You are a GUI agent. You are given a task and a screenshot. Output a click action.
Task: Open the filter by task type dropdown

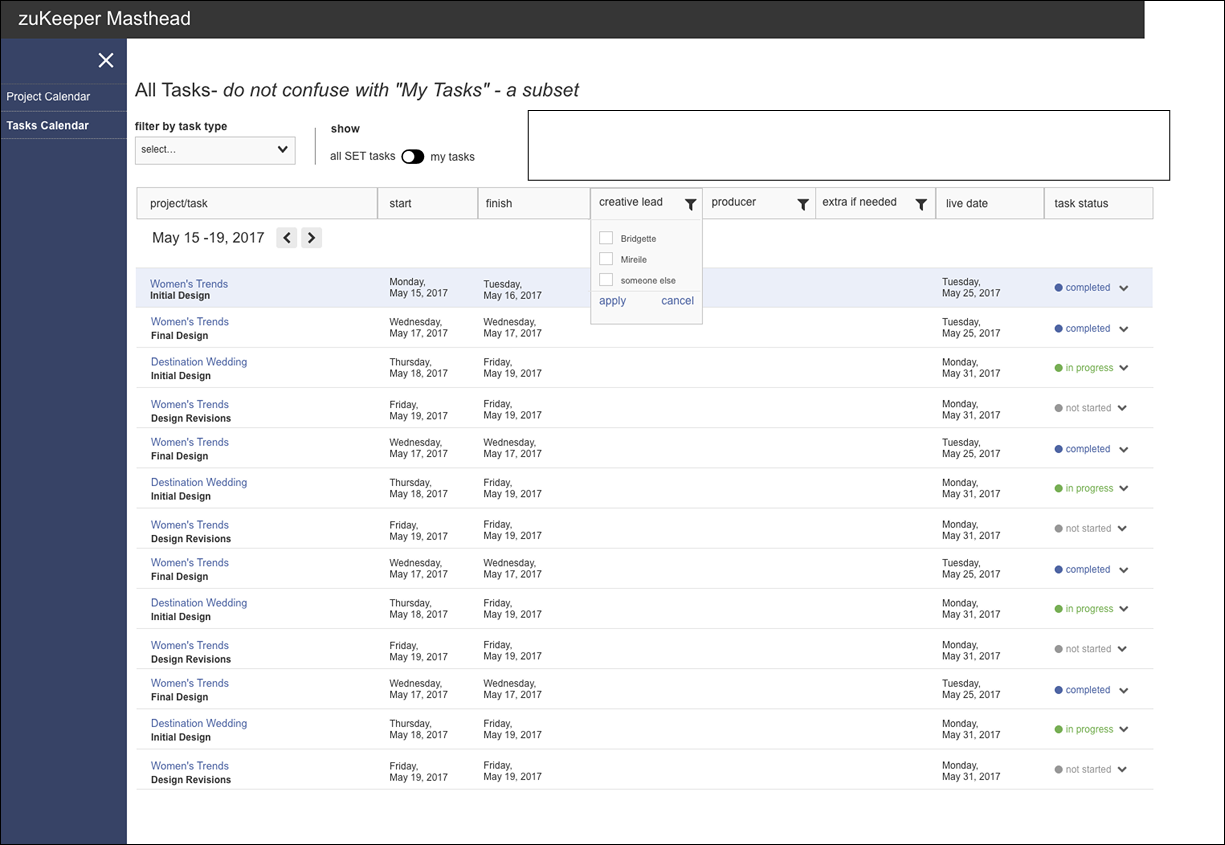[x=215, y=150]
